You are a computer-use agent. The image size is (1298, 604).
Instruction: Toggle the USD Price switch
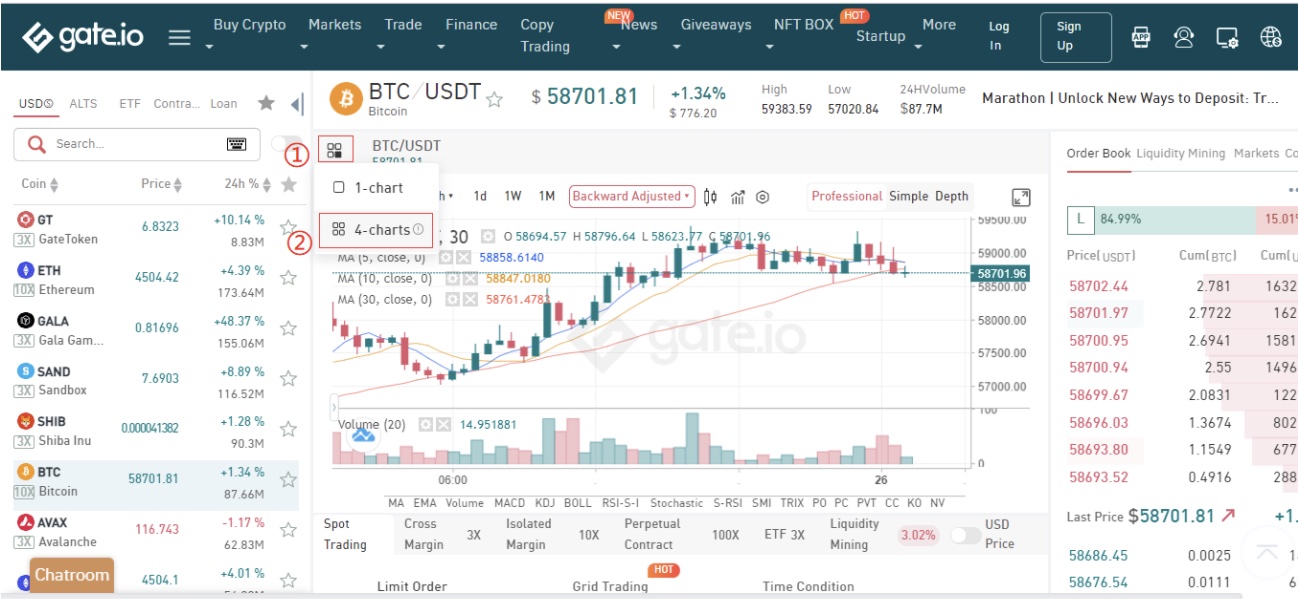[x=965, y=535]
